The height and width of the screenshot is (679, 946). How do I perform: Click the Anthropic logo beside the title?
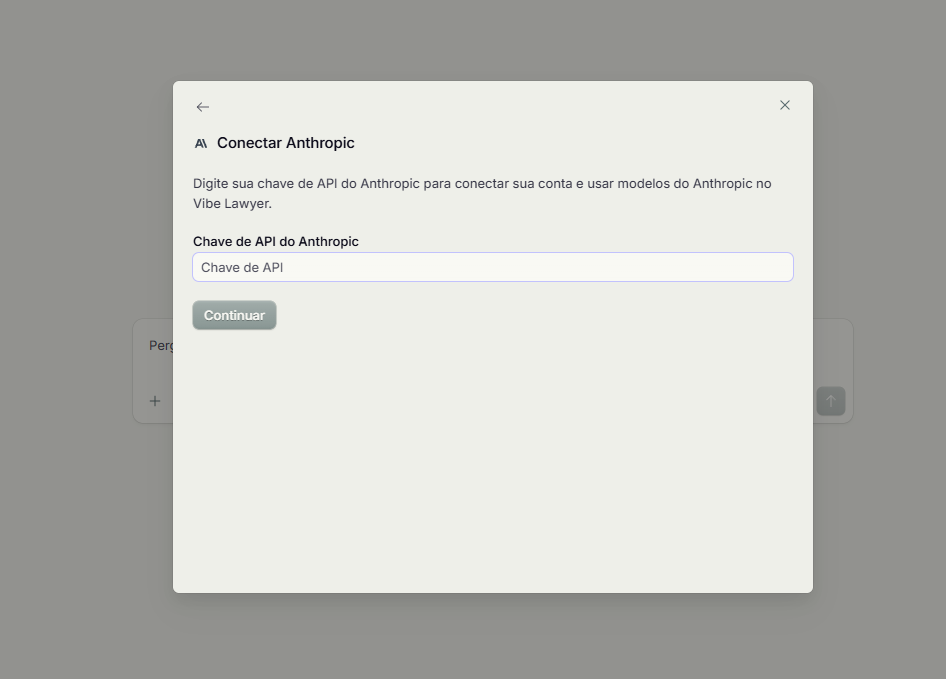click(x=201, y=144)
